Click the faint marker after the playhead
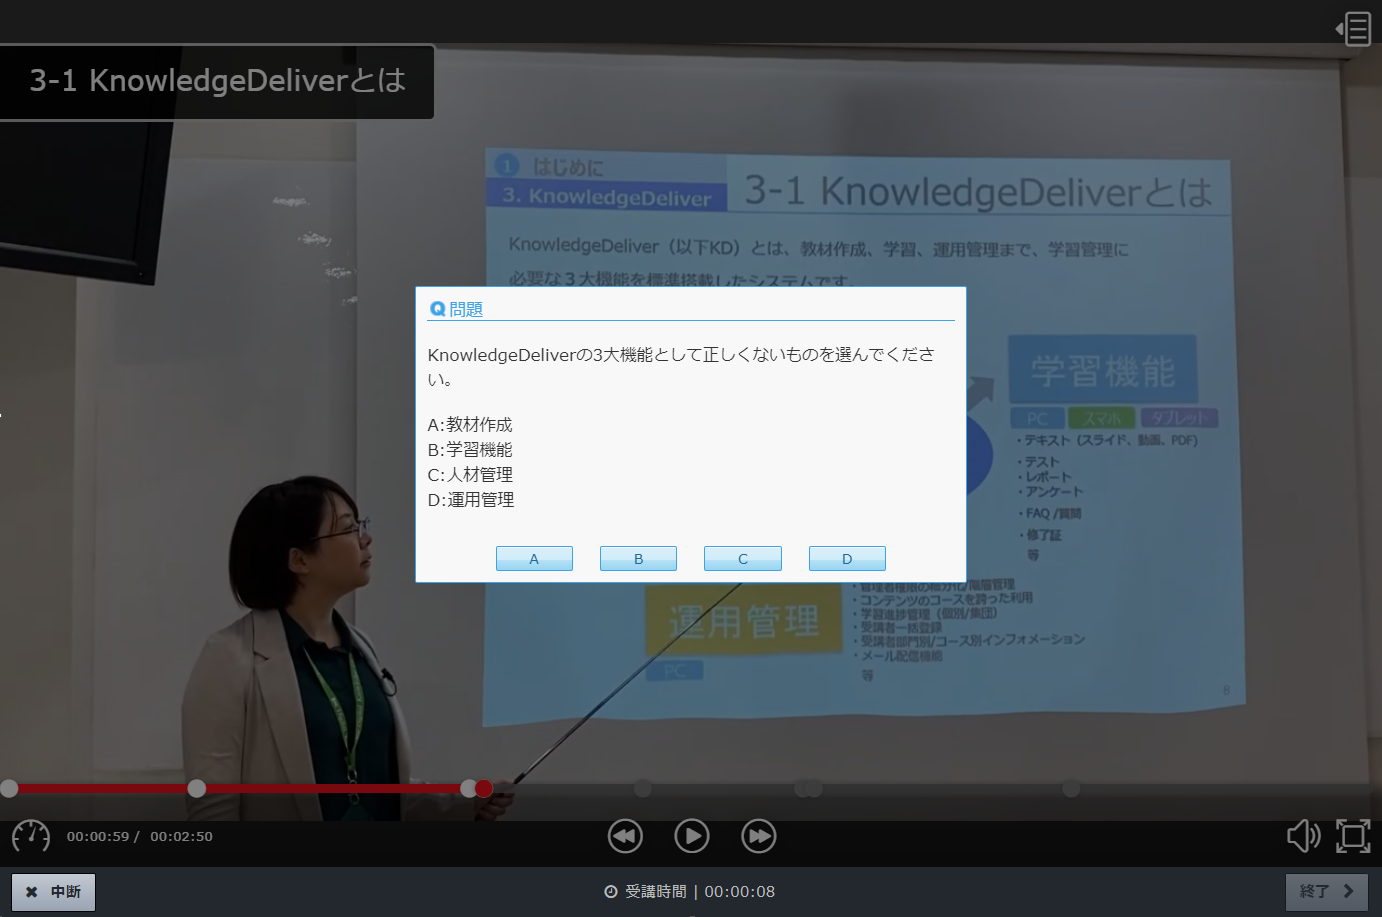 pos(643,789)
